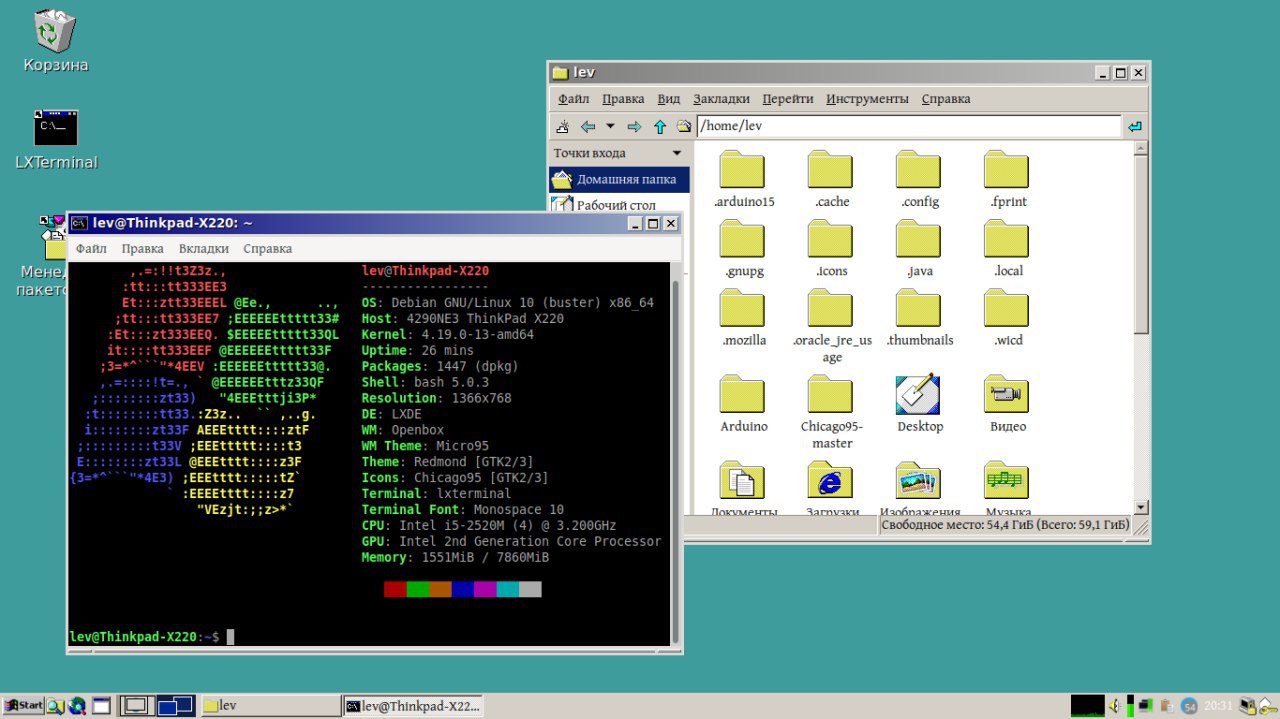Open the Файл menu in file manager
Viewport: 1280px width, 719px height.
573,99
